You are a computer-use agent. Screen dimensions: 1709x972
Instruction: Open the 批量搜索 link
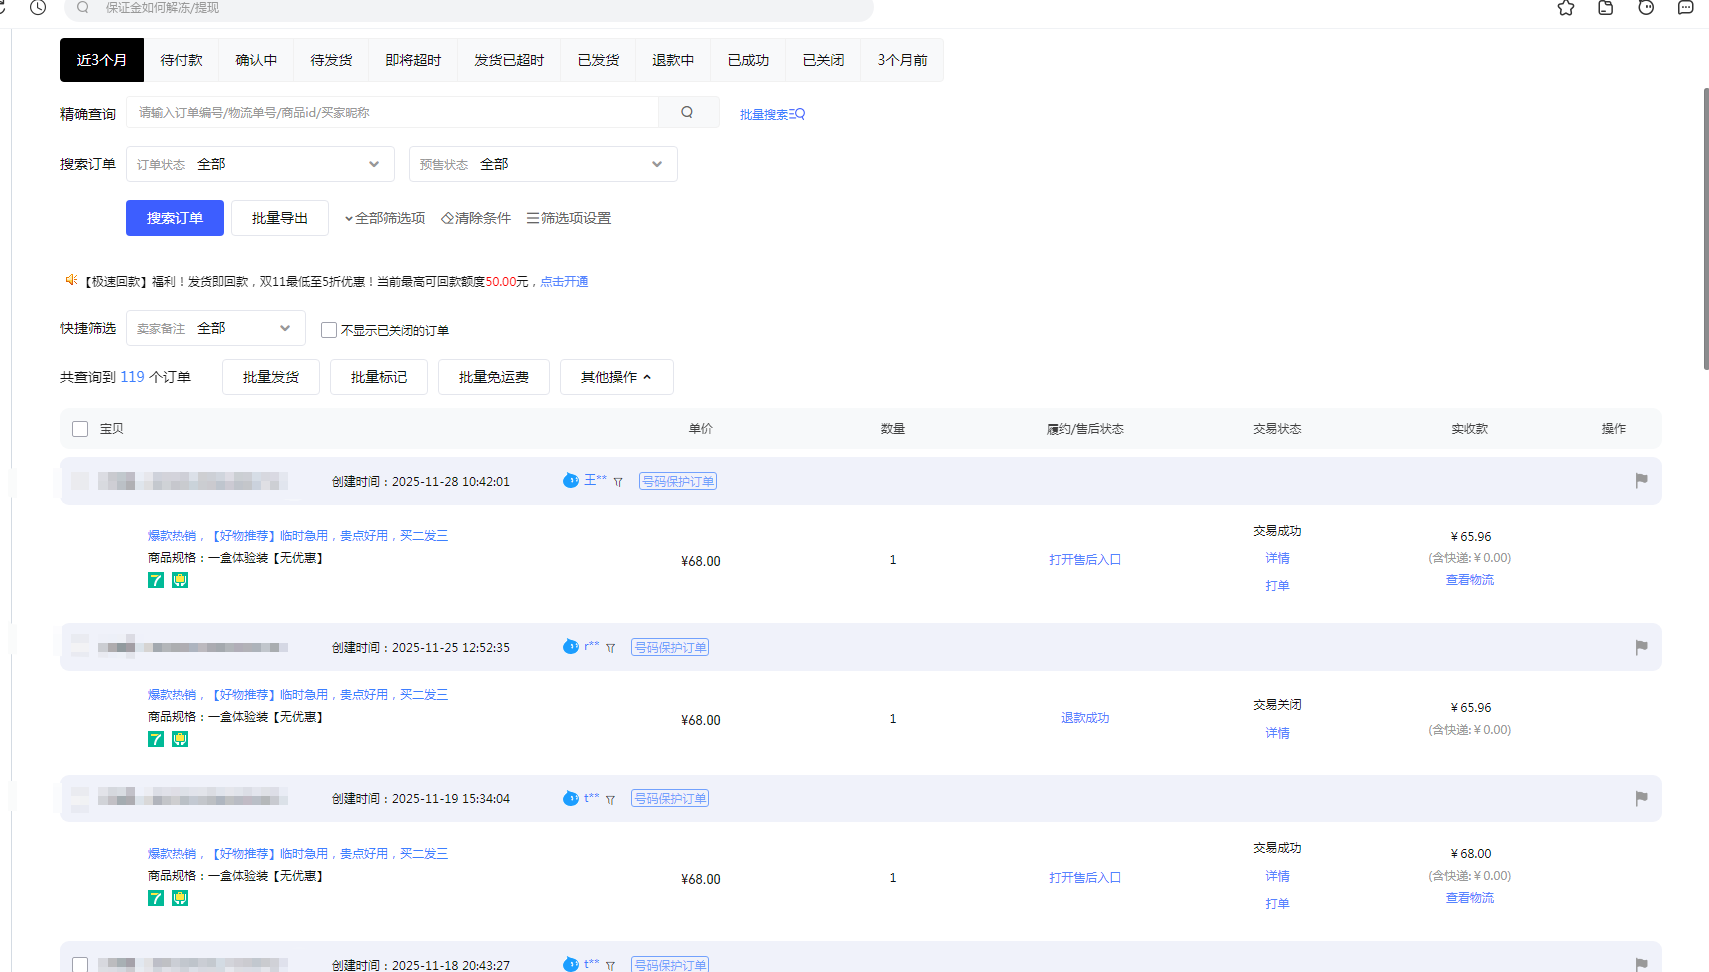pos(772,114)
